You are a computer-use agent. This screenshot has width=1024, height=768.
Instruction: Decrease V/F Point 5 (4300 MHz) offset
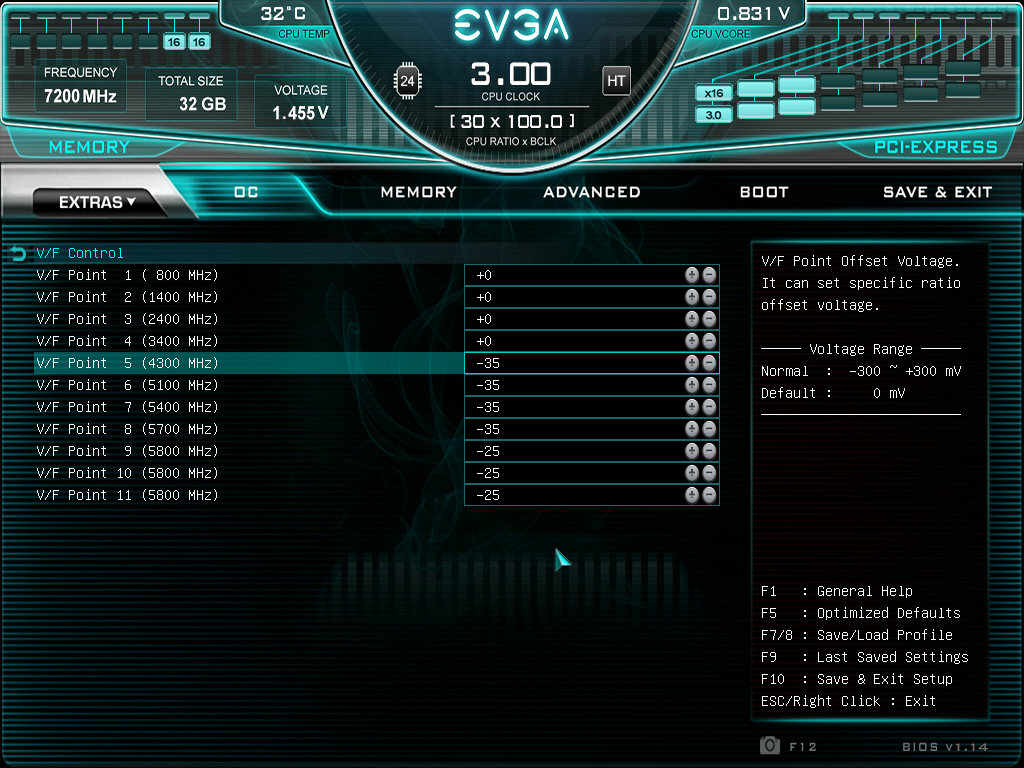coord(709,363)
